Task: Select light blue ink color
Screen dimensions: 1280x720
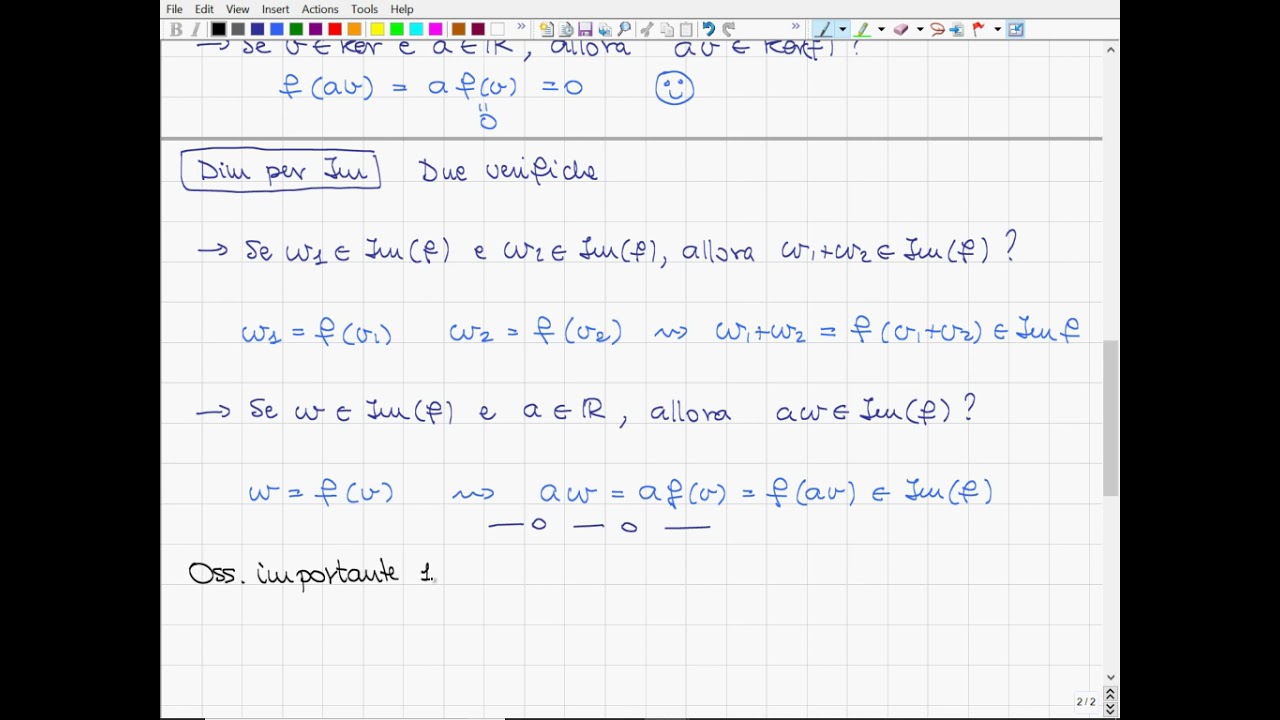Action: coord(277,29)
